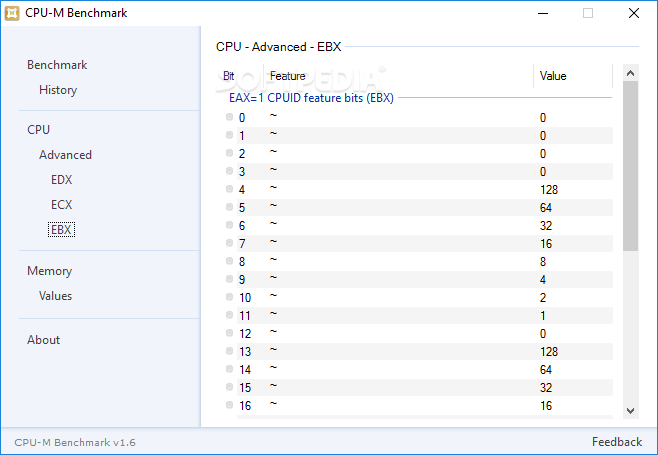658x455 pixels.
Task: Click the bullet icon for bit 0
Action: [x=230, y=117]
